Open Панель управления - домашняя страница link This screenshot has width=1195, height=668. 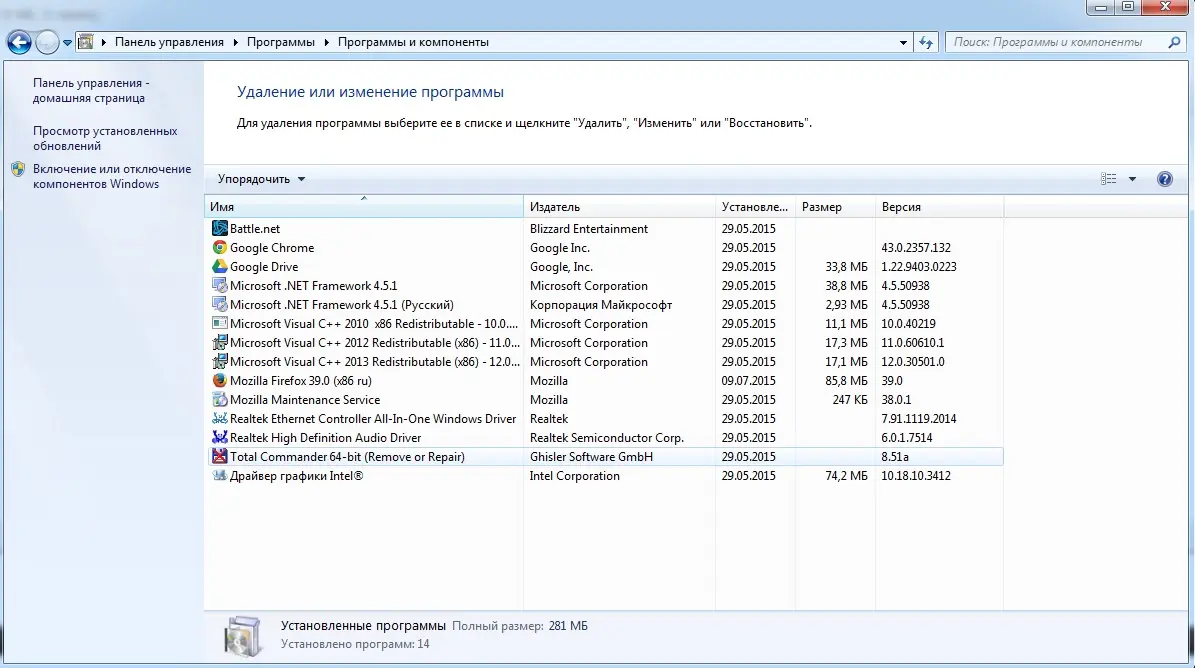click(x=91, y=91)
